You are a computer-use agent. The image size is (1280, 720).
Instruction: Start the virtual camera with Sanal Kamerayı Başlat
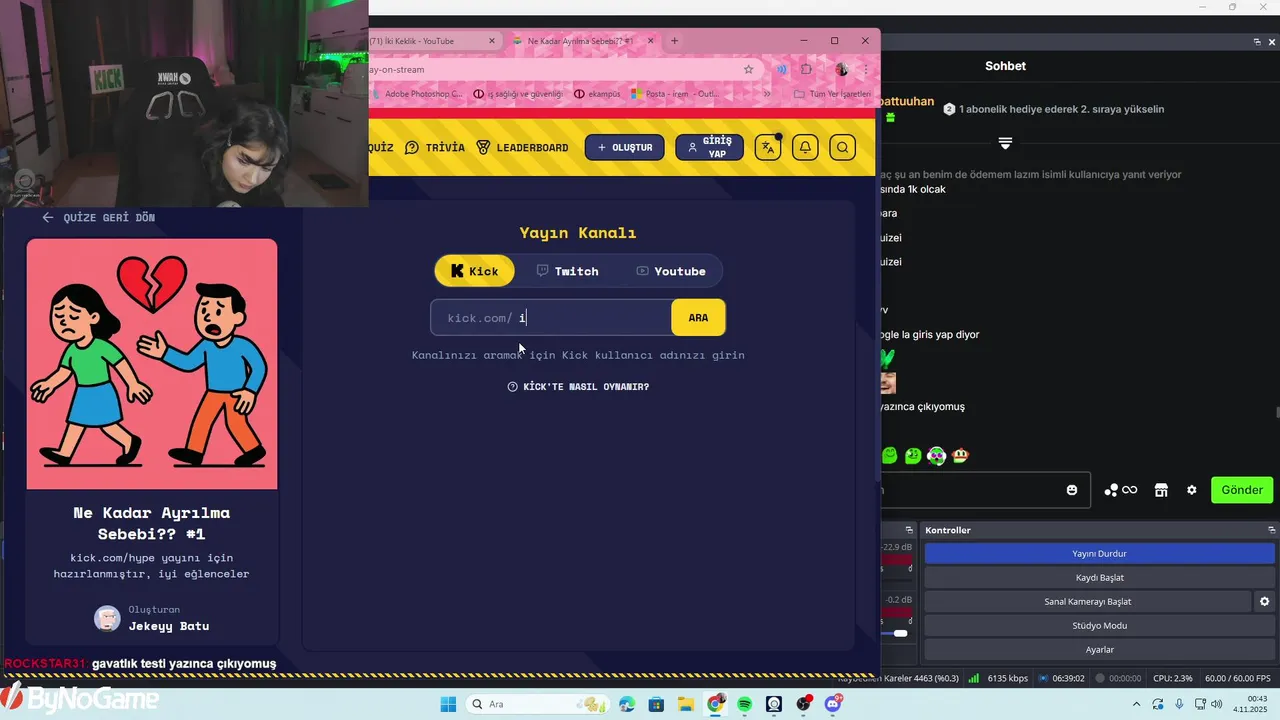[x=1087, y=601]
